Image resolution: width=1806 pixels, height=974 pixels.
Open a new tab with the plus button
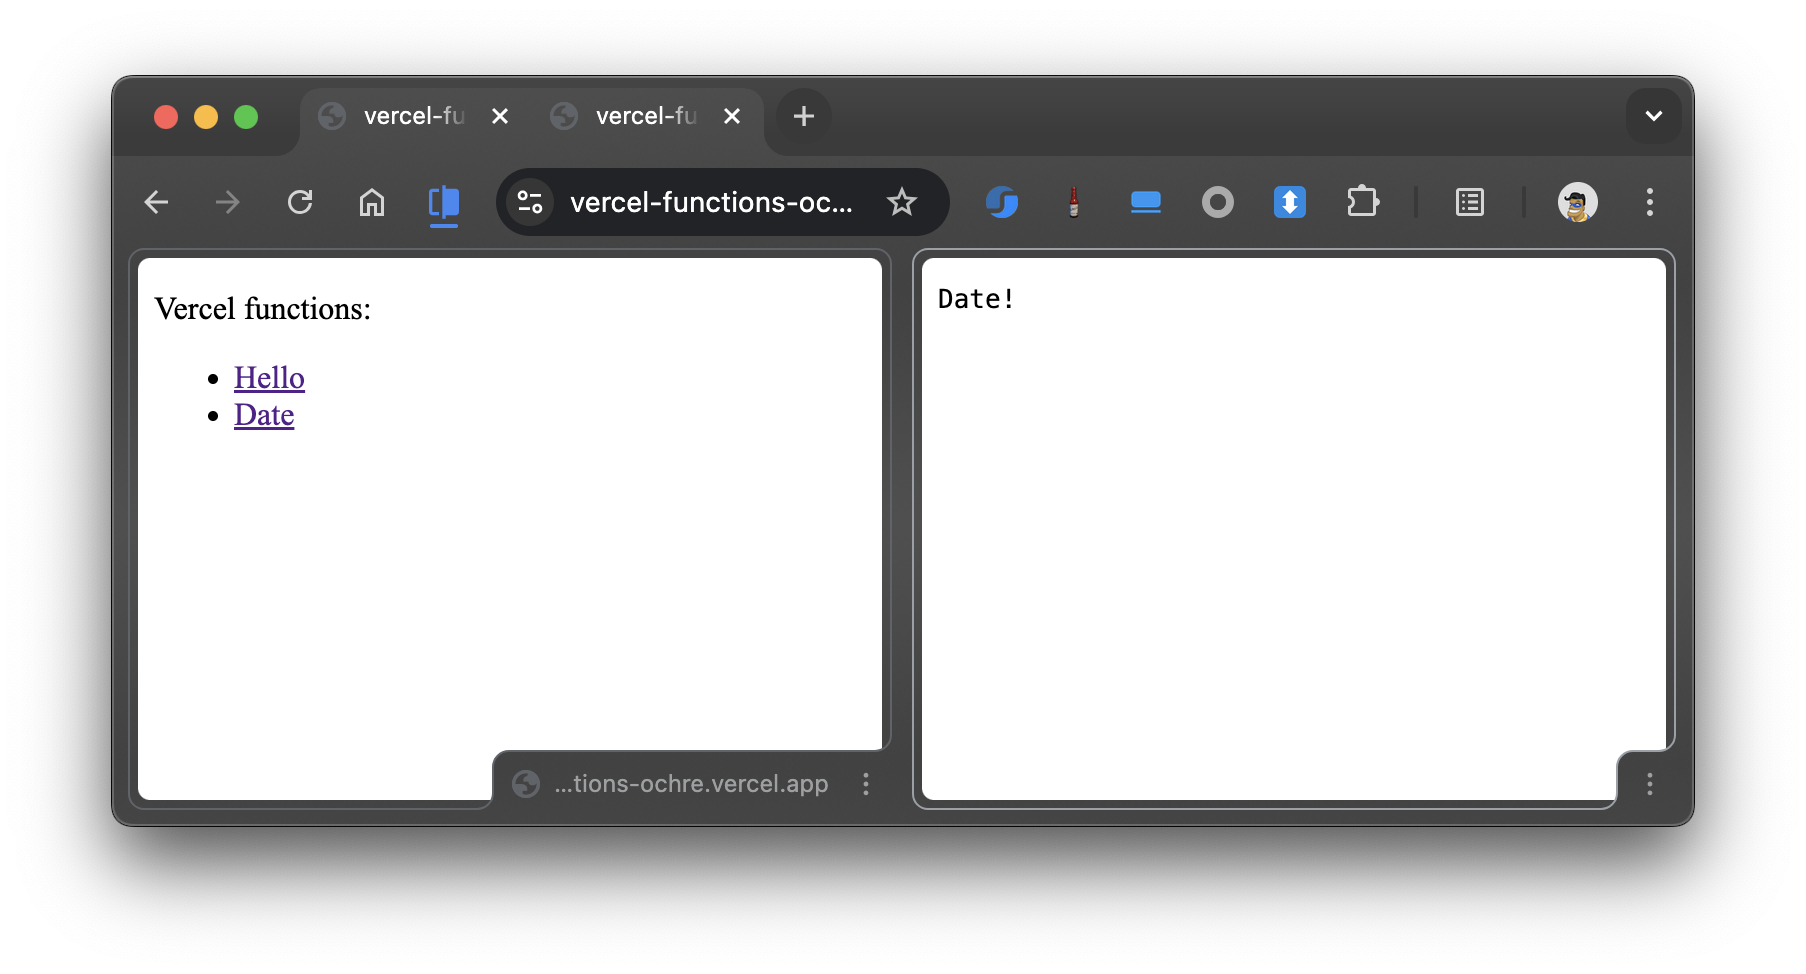click(803, 116)
